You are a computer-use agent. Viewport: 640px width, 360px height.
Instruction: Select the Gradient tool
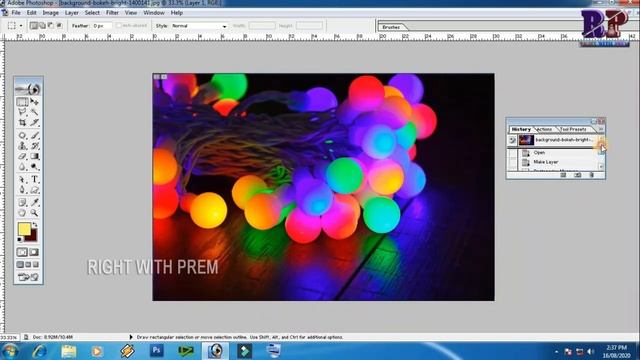pos(35,156)
